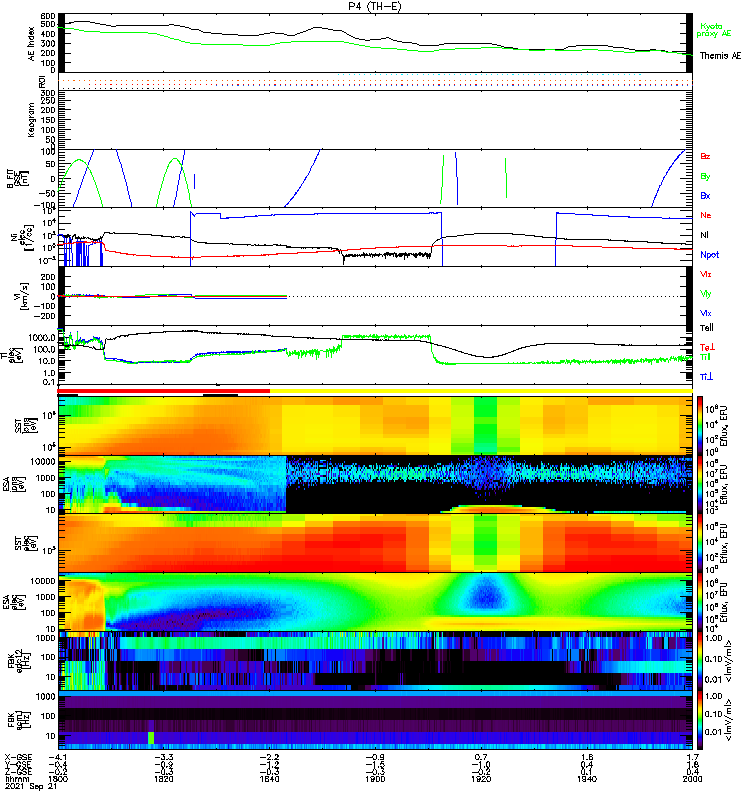
Task: Click the red "Bz" legend label
Action: coord(705,156)
